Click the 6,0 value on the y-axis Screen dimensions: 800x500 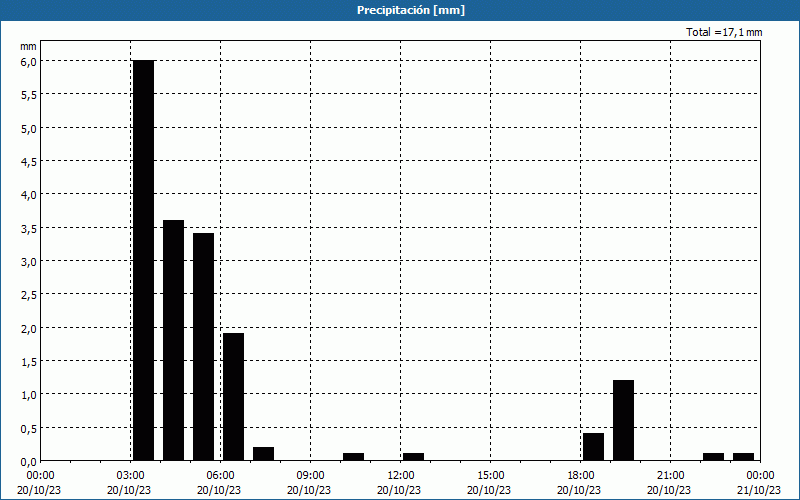click(x=29, y=61)
